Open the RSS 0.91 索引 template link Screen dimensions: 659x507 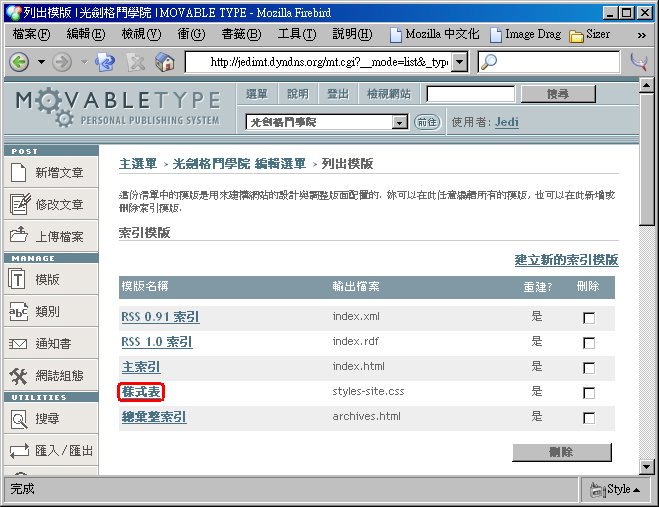click(x=160, y=317)
